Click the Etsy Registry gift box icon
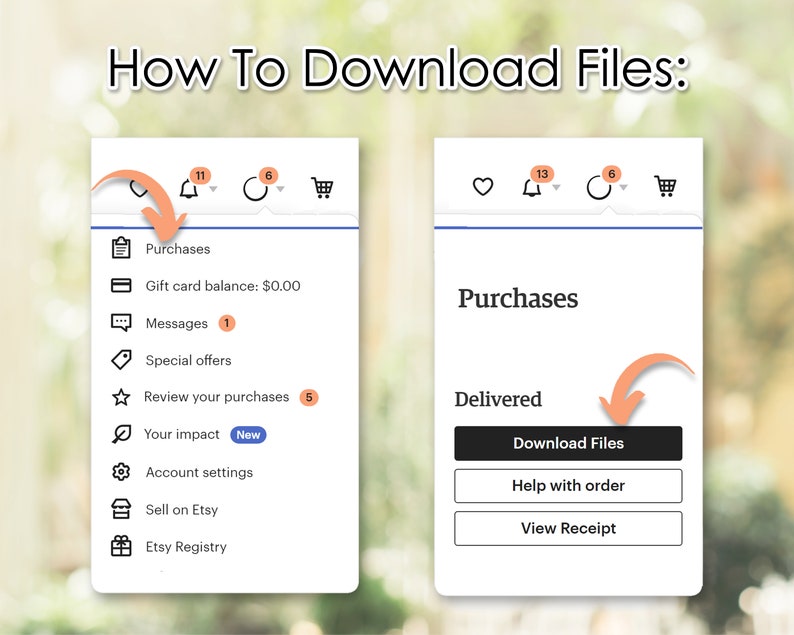The height and width of the screenshot is (635, 794). click(x=121, y=546)
